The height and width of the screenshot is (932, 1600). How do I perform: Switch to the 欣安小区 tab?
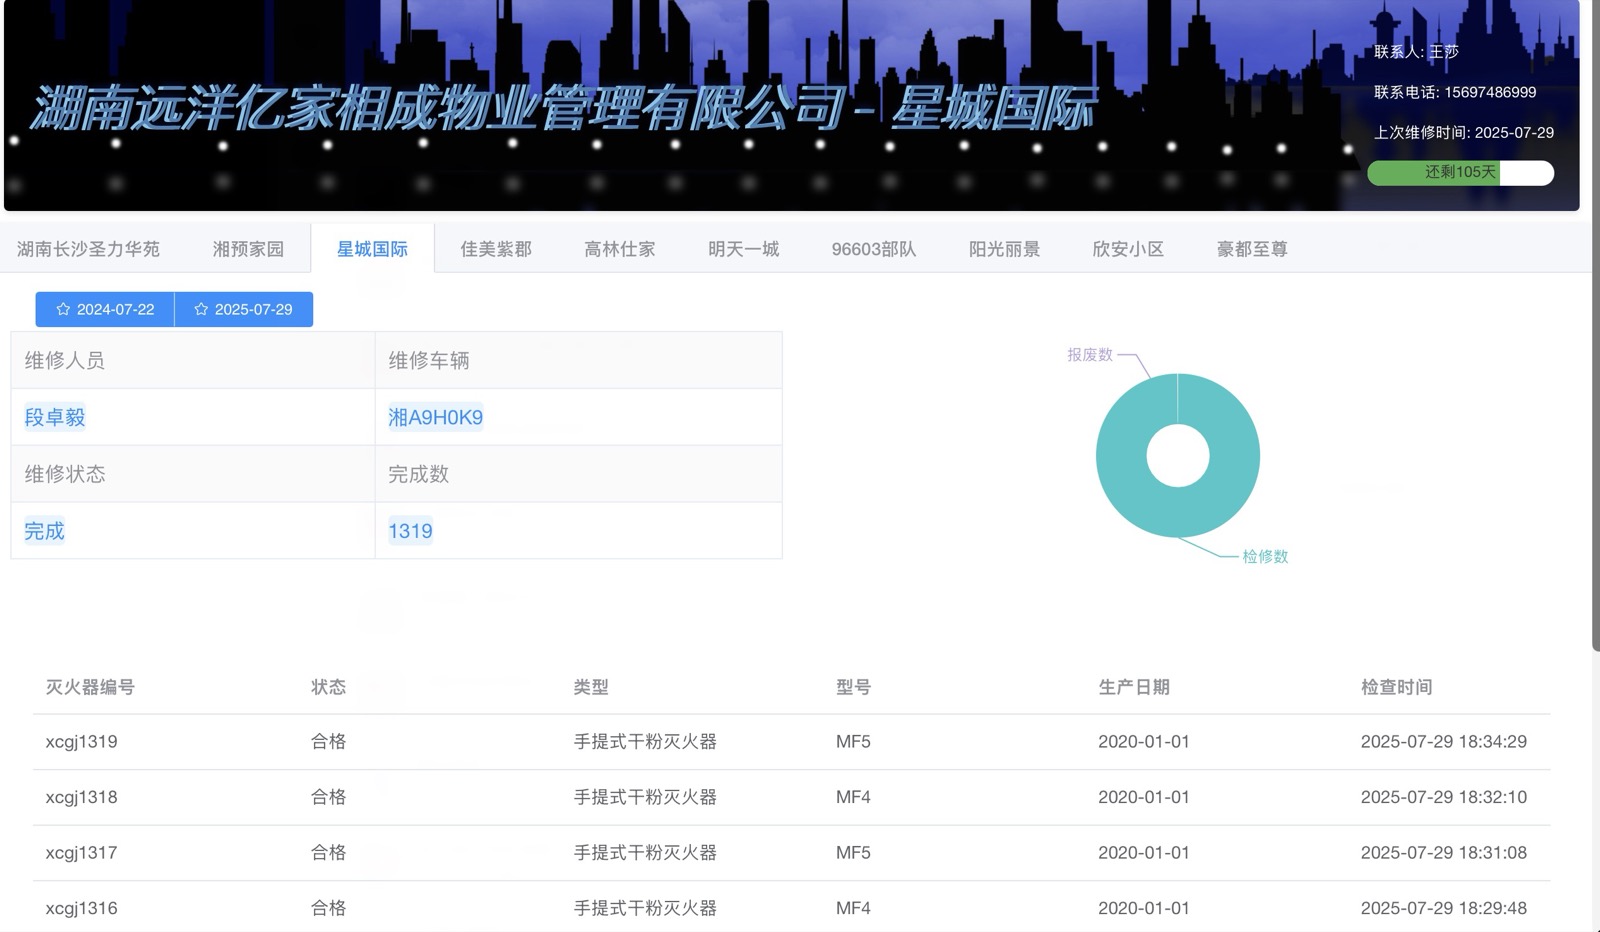1128,249
